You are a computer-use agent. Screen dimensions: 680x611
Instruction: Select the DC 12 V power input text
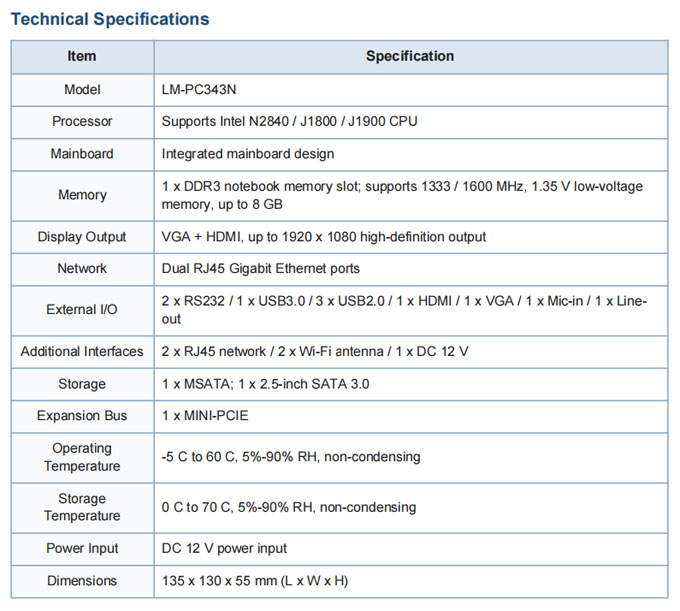(224, 548)
